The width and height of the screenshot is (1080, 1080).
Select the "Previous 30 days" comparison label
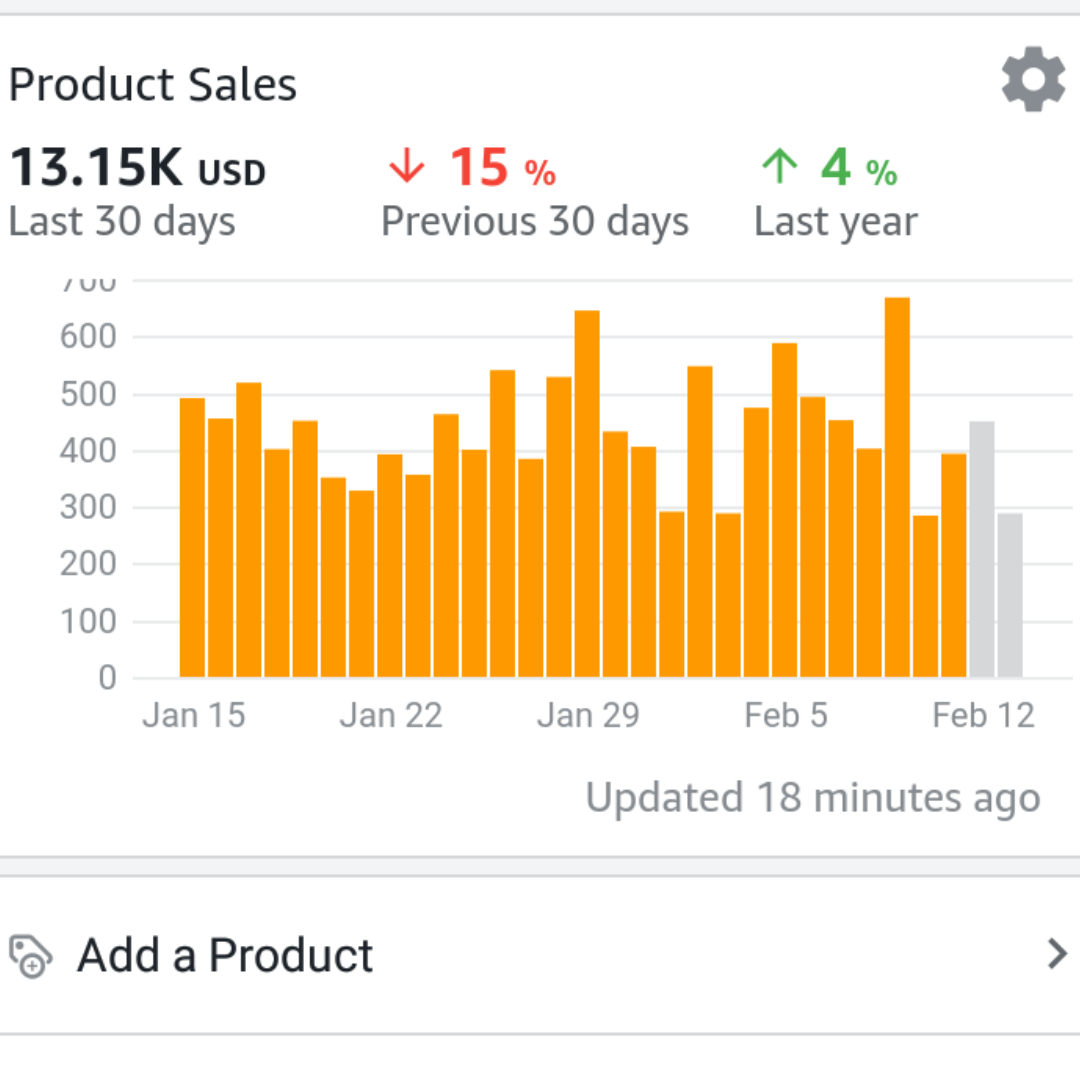535,222
